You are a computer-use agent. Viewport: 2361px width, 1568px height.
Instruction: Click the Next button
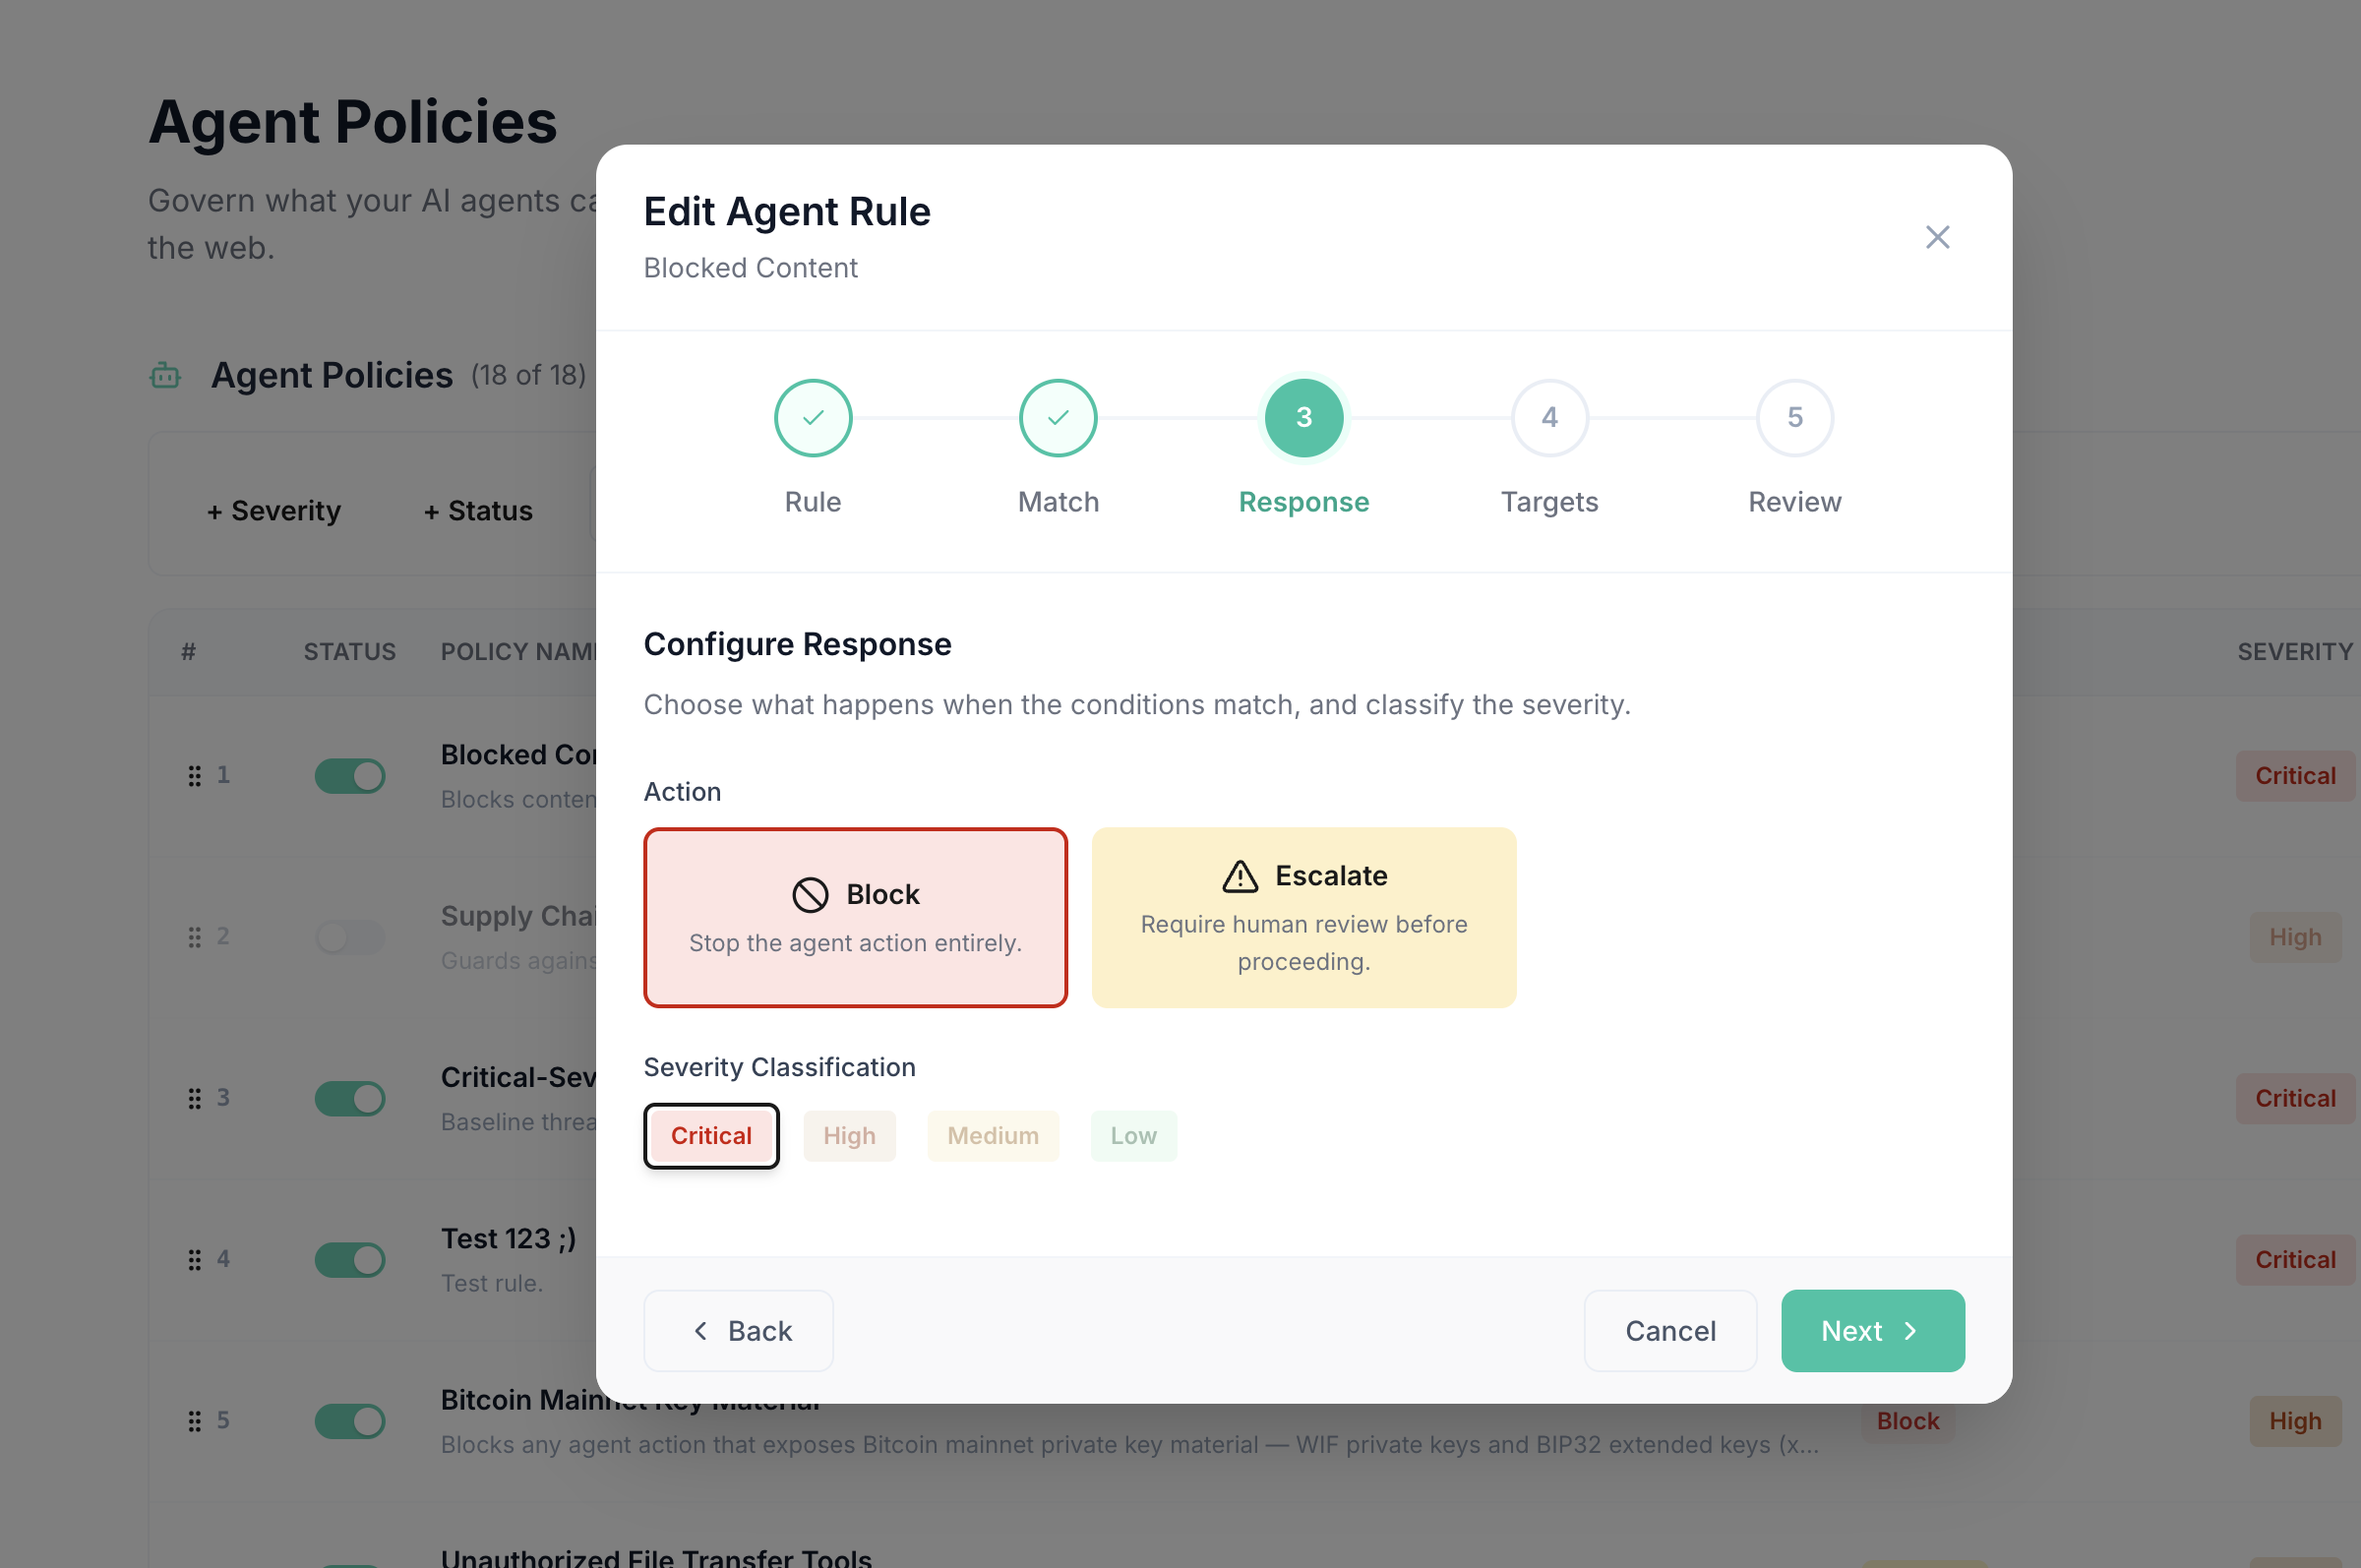coord(1872,1331)
